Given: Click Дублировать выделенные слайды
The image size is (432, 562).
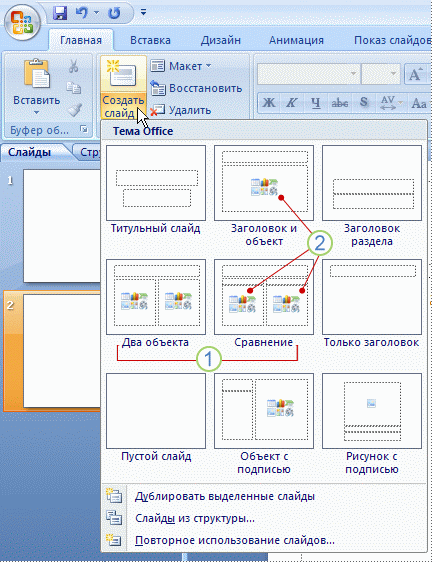Looking at the screenshot, I should 264,496.
